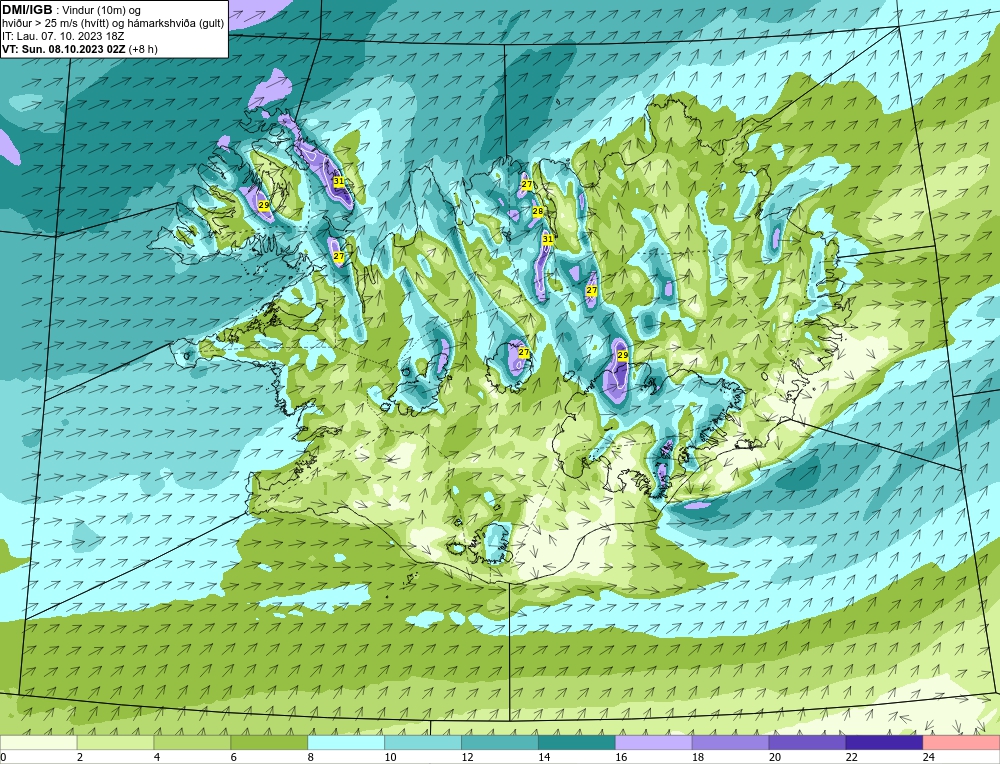The width and height of the screenshot is (1000, 764).
Task: Click the 2–4 m/s light green legend swatch
Action: pos(115,743)
